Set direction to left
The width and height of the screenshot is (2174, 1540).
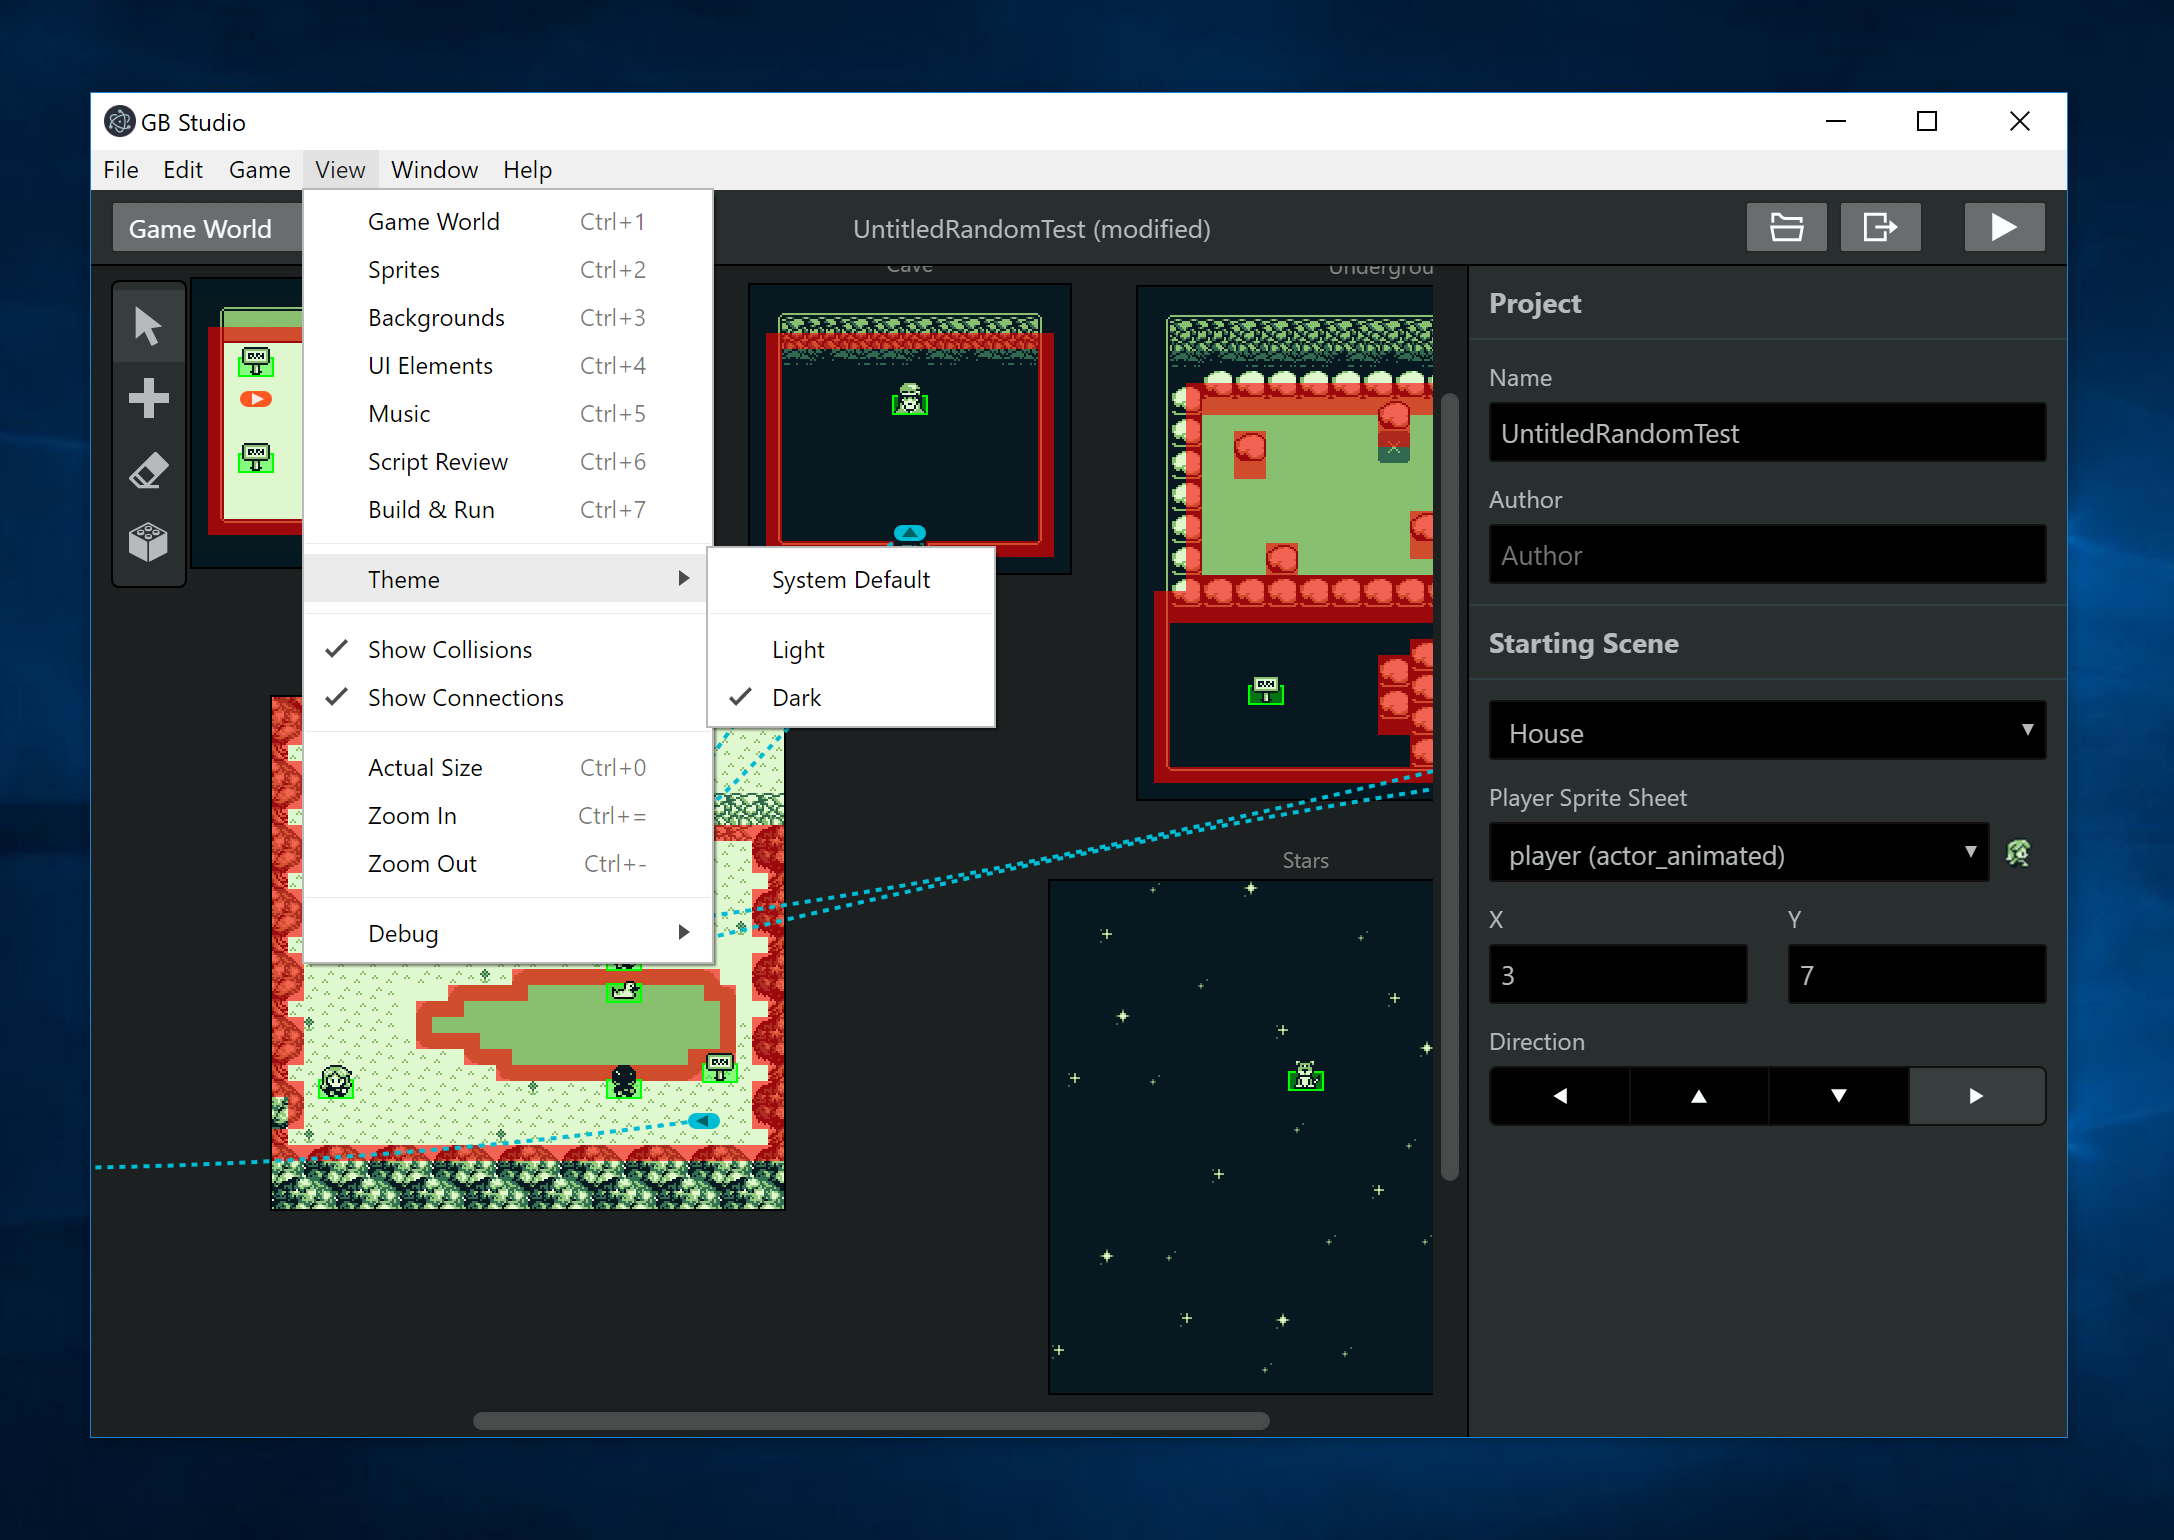1560,1096
